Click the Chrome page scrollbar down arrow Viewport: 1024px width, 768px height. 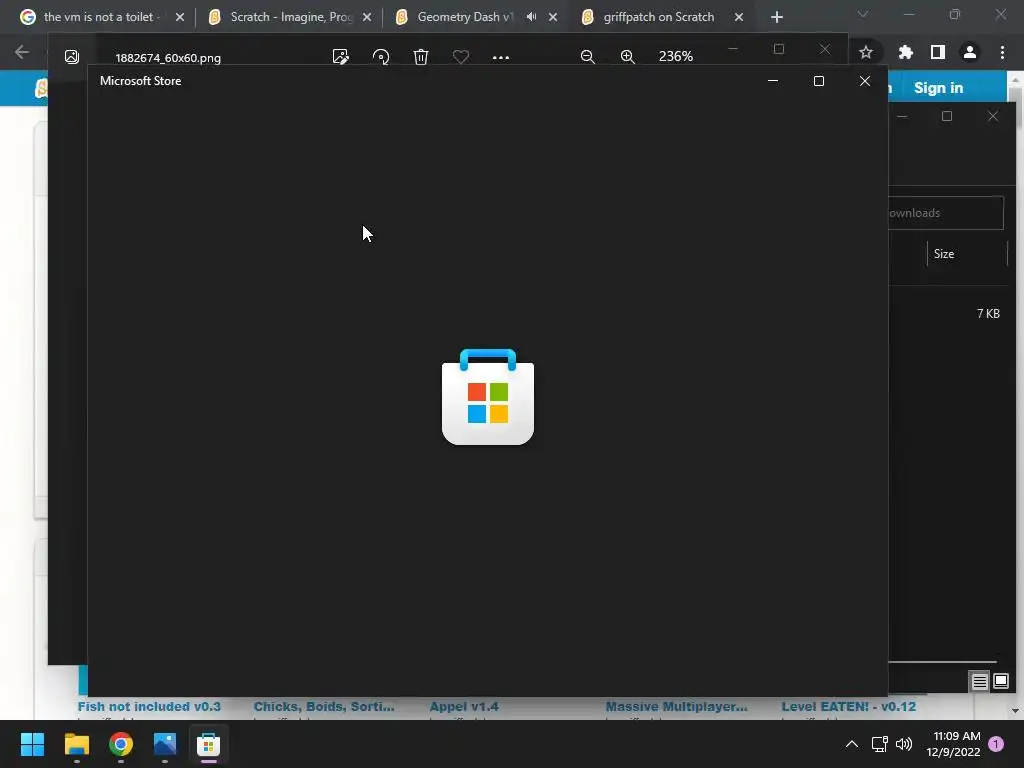[x=1015, y=711]
